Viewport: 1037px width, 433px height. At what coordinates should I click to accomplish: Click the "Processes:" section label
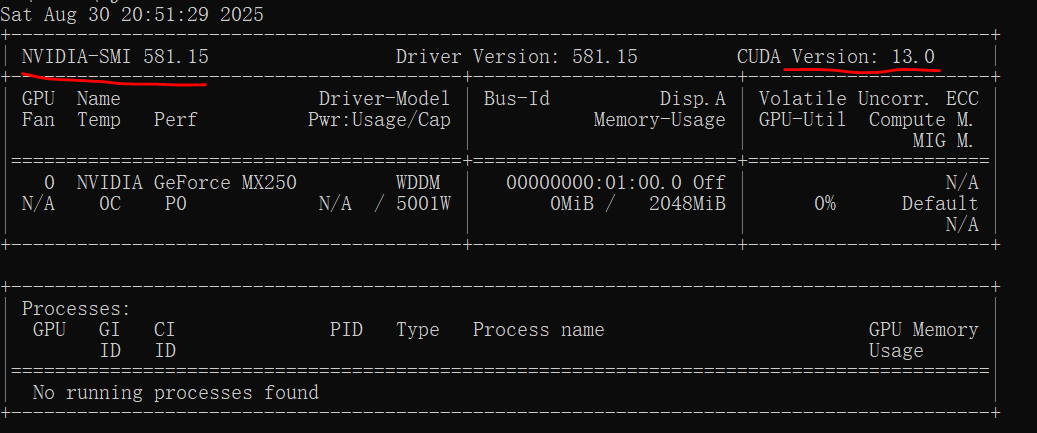(77, 309)
